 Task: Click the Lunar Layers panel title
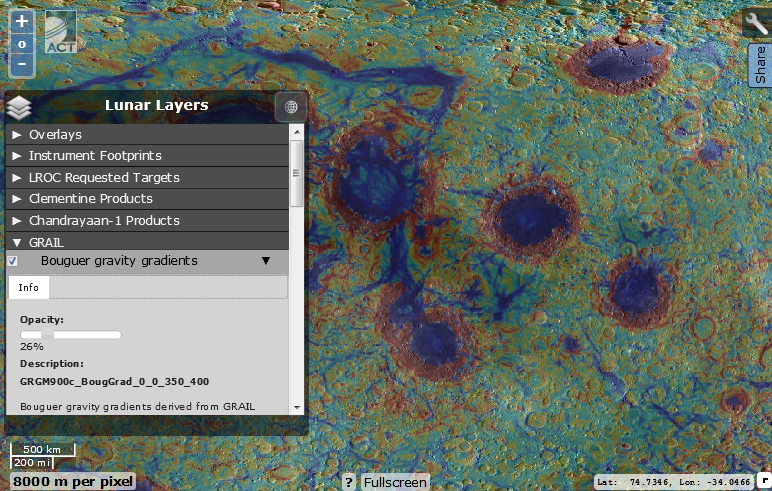(x=157, y=105)
